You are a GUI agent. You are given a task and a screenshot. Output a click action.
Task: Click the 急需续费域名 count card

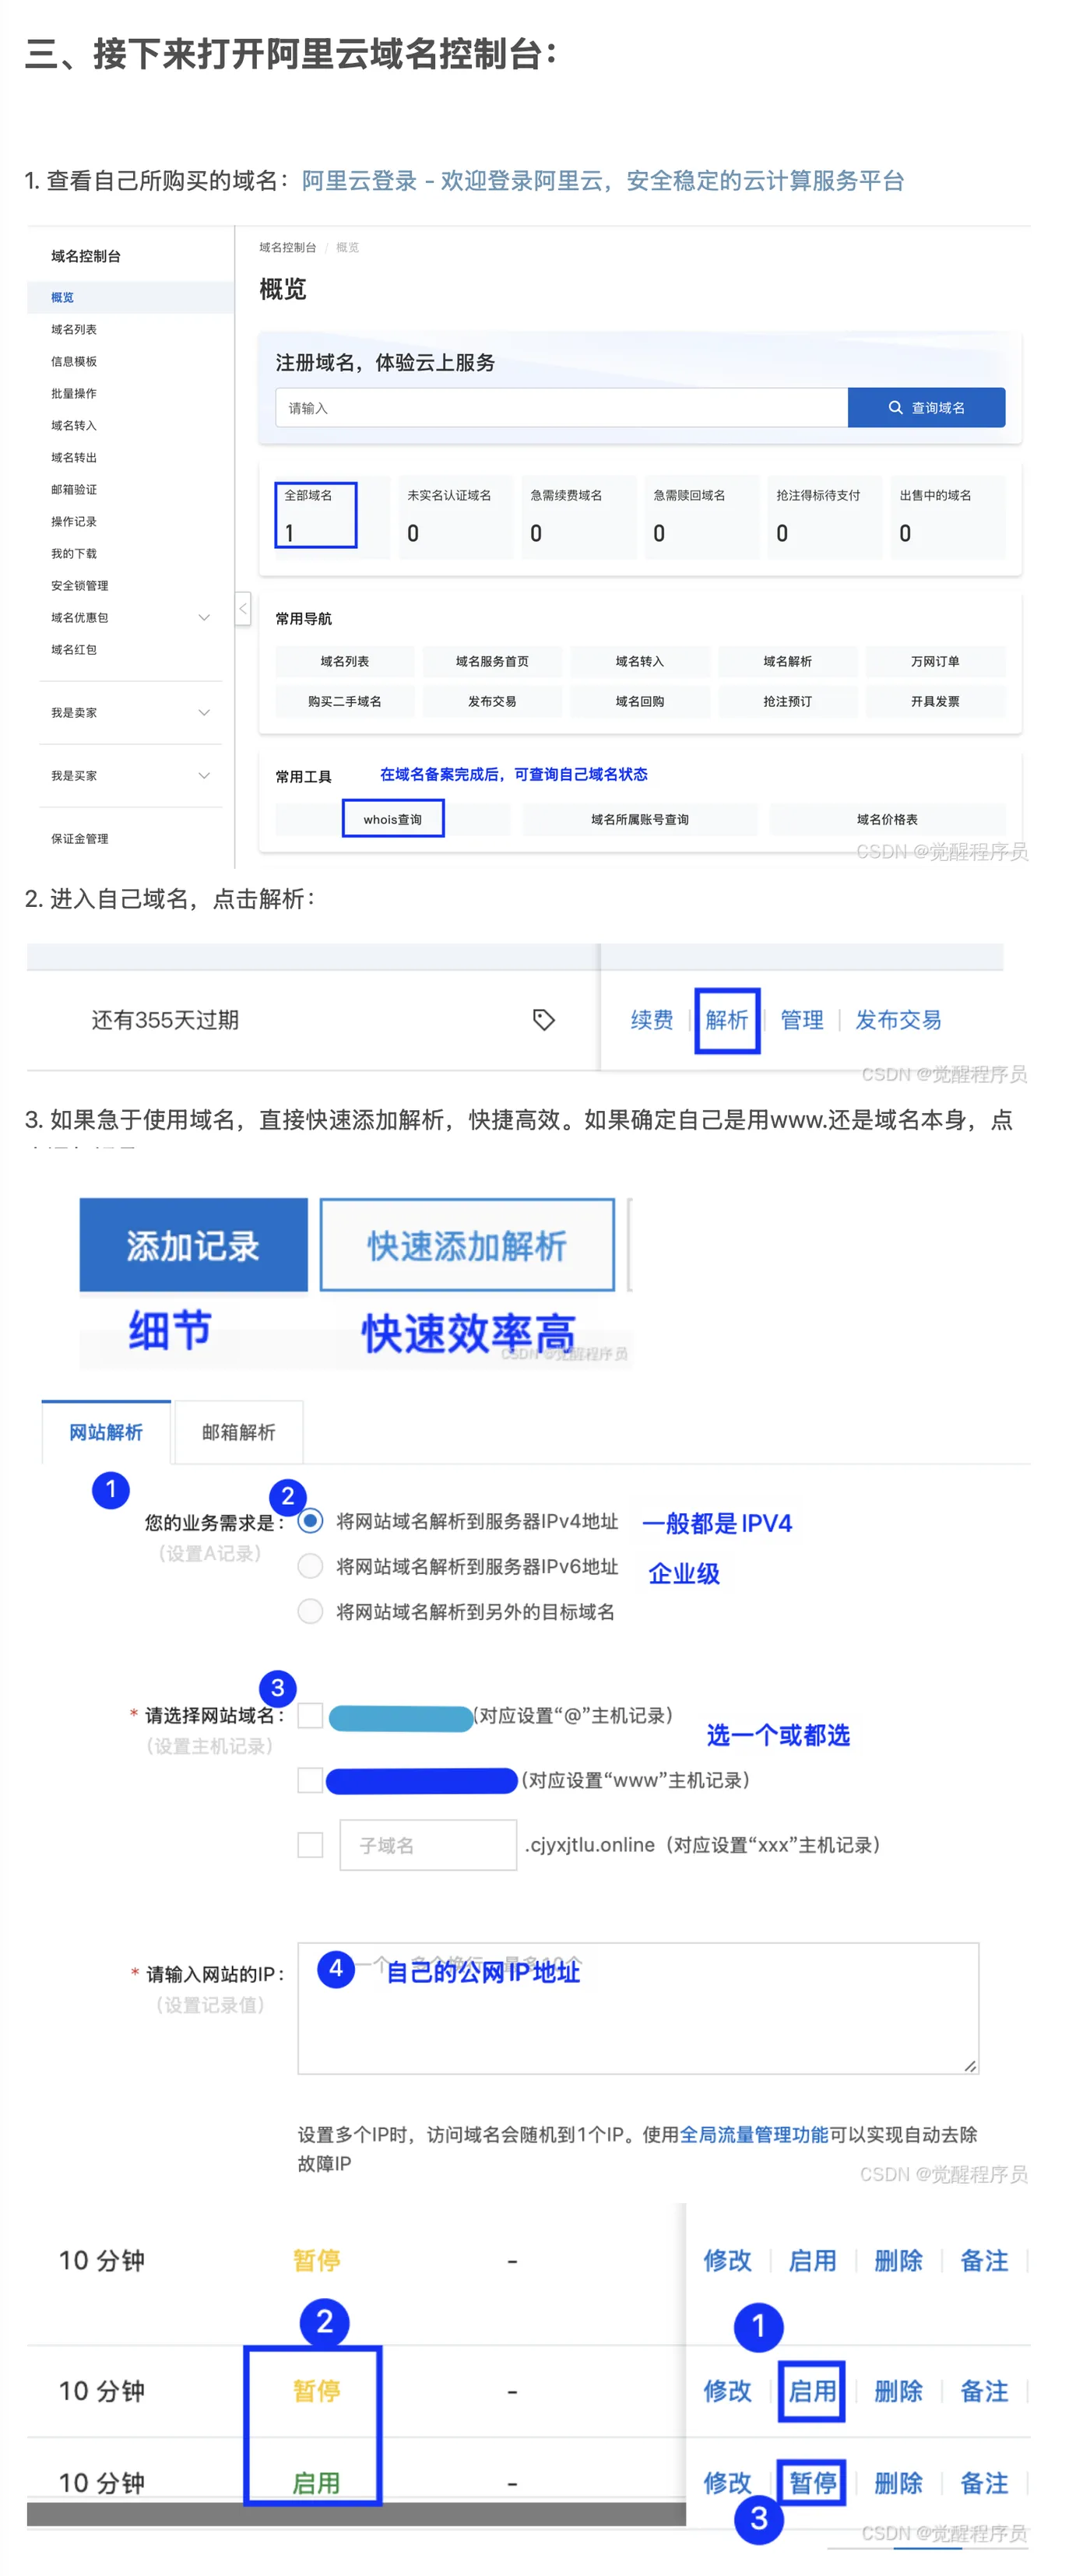pos(579,516)
